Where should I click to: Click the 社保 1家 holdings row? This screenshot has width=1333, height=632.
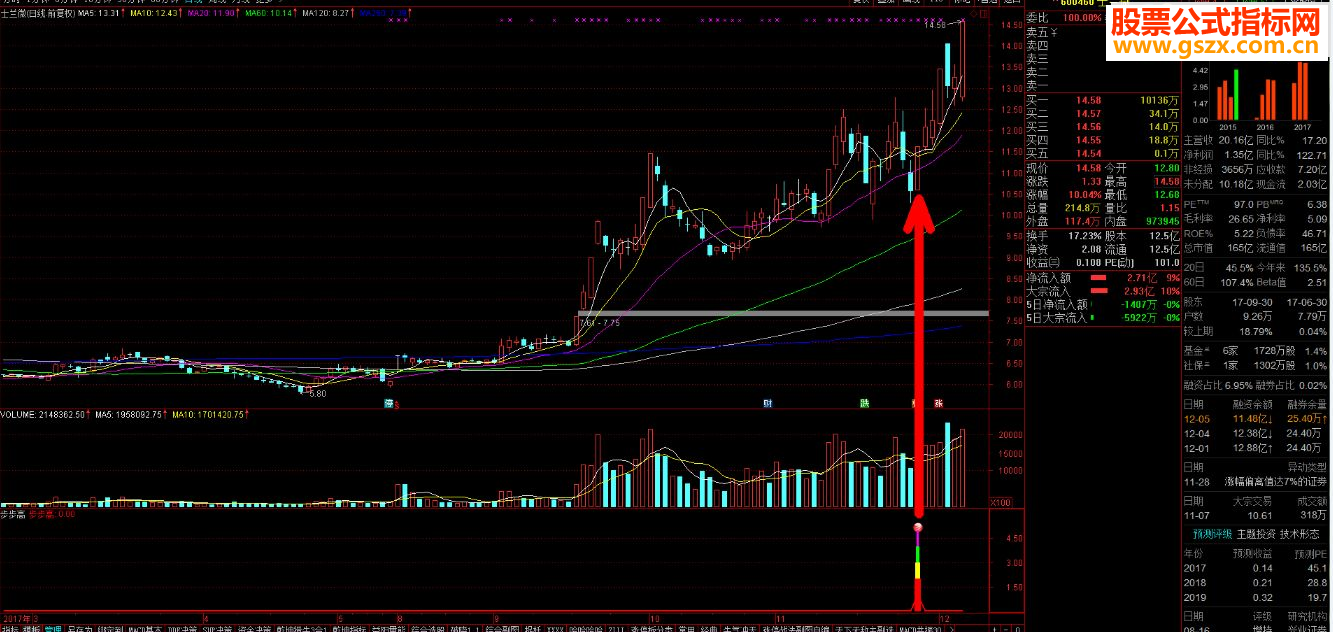point(1257,366)
